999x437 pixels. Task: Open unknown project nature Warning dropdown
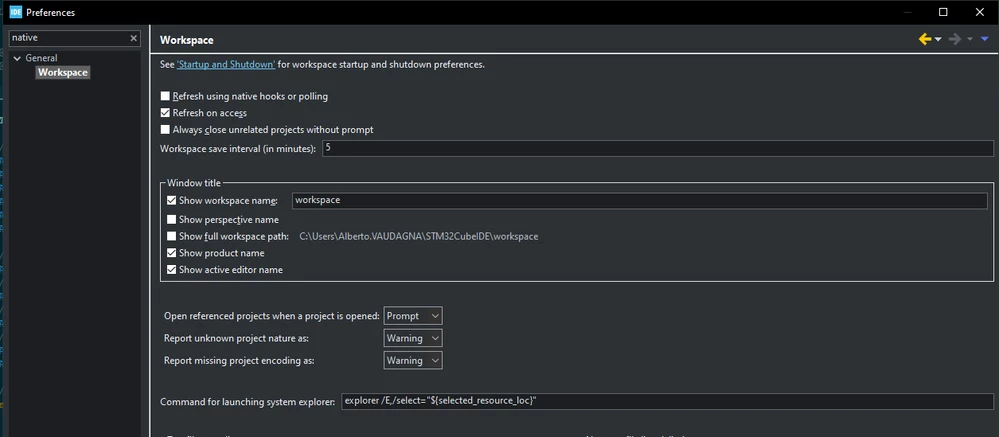(x=413, y=338)
